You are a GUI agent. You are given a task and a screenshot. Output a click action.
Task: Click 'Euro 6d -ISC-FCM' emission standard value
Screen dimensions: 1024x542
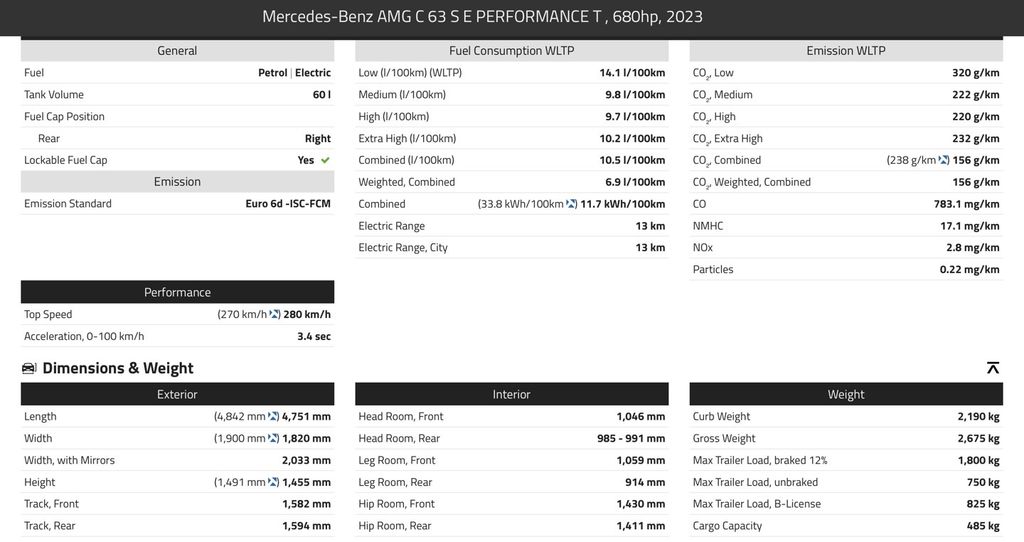coord(288,204)
